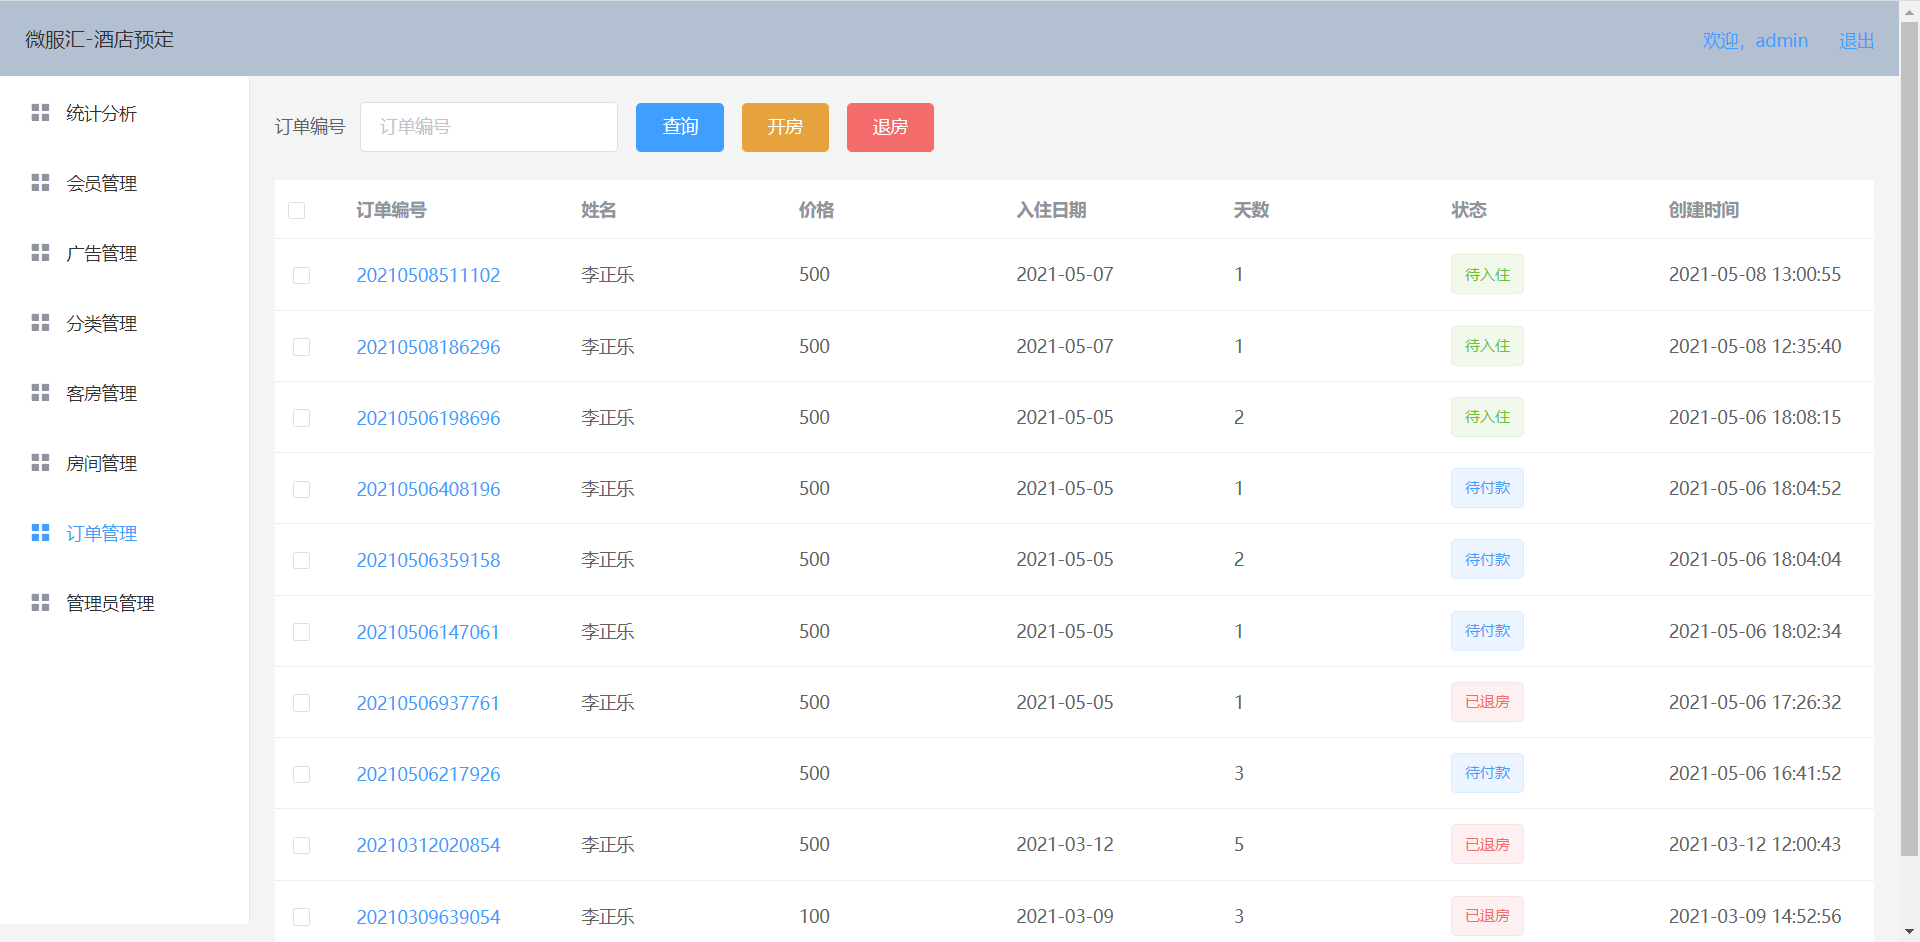
Task: Open order link 20210506198696
Action: (x=428, y=418)
